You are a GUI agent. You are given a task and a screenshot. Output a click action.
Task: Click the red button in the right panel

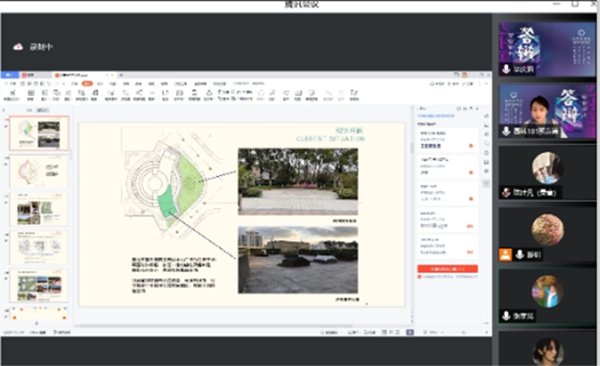(447, 269)
